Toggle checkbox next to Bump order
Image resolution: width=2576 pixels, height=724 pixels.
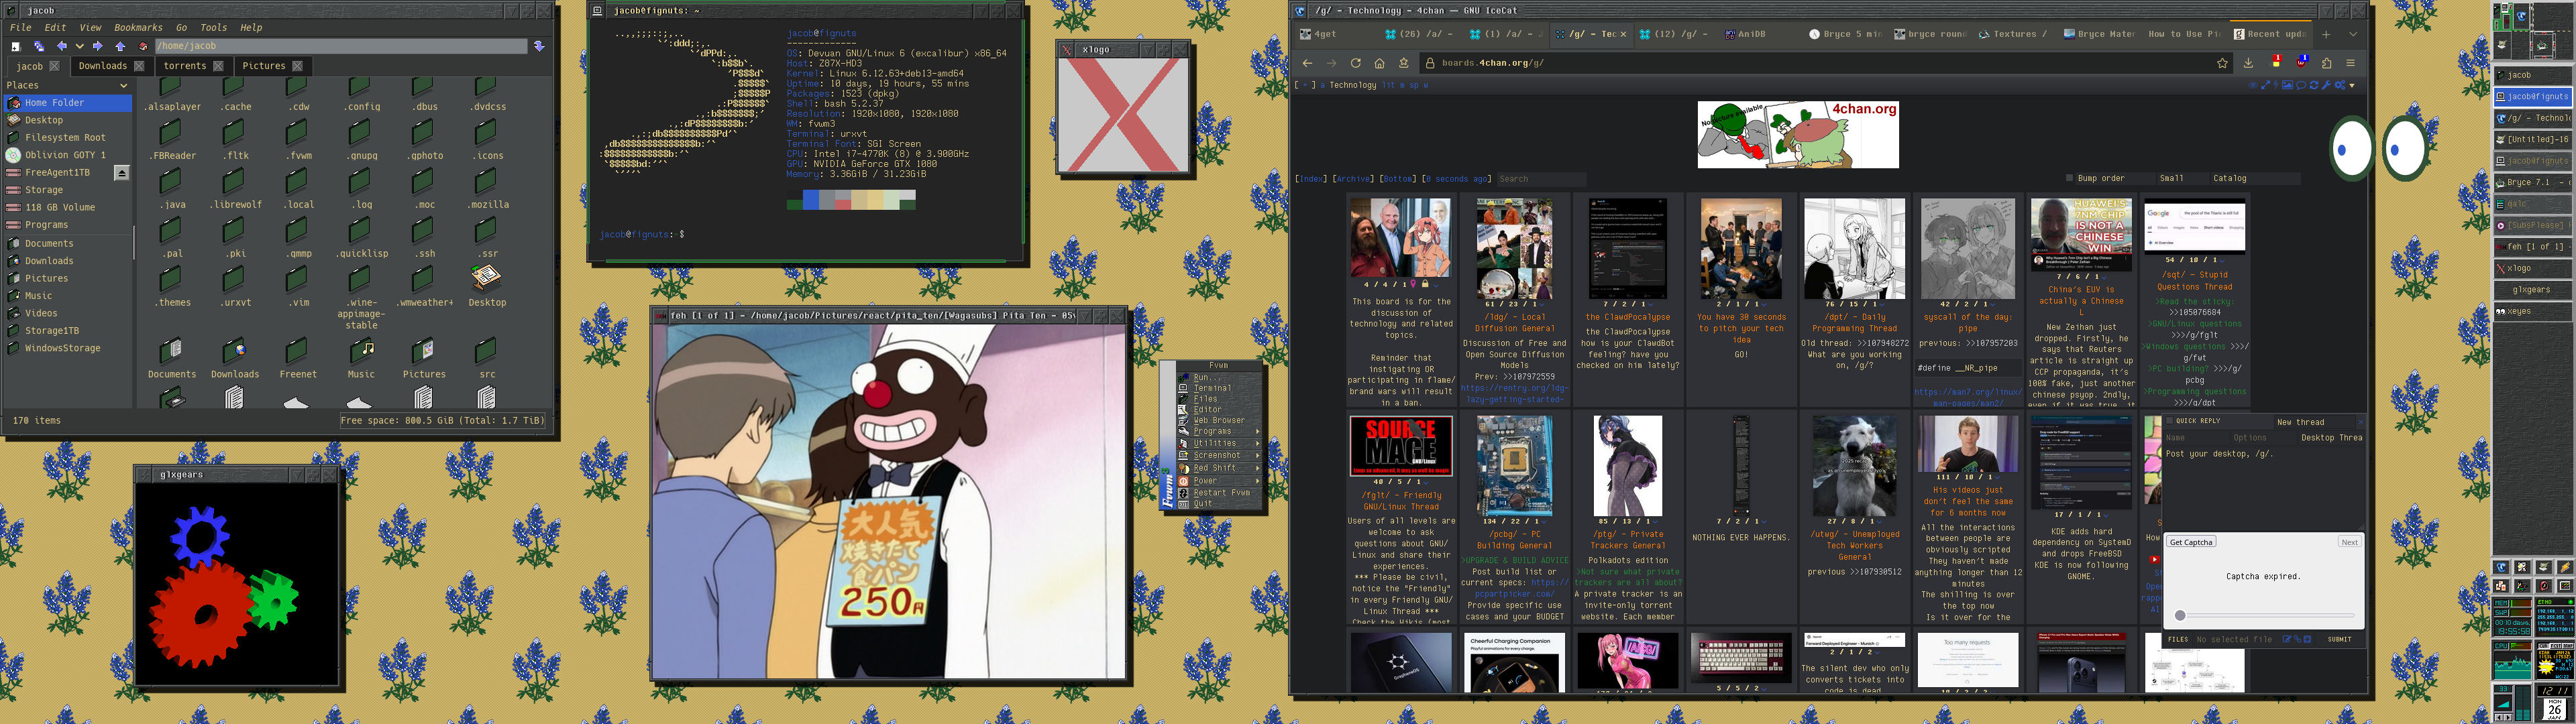2069,178
